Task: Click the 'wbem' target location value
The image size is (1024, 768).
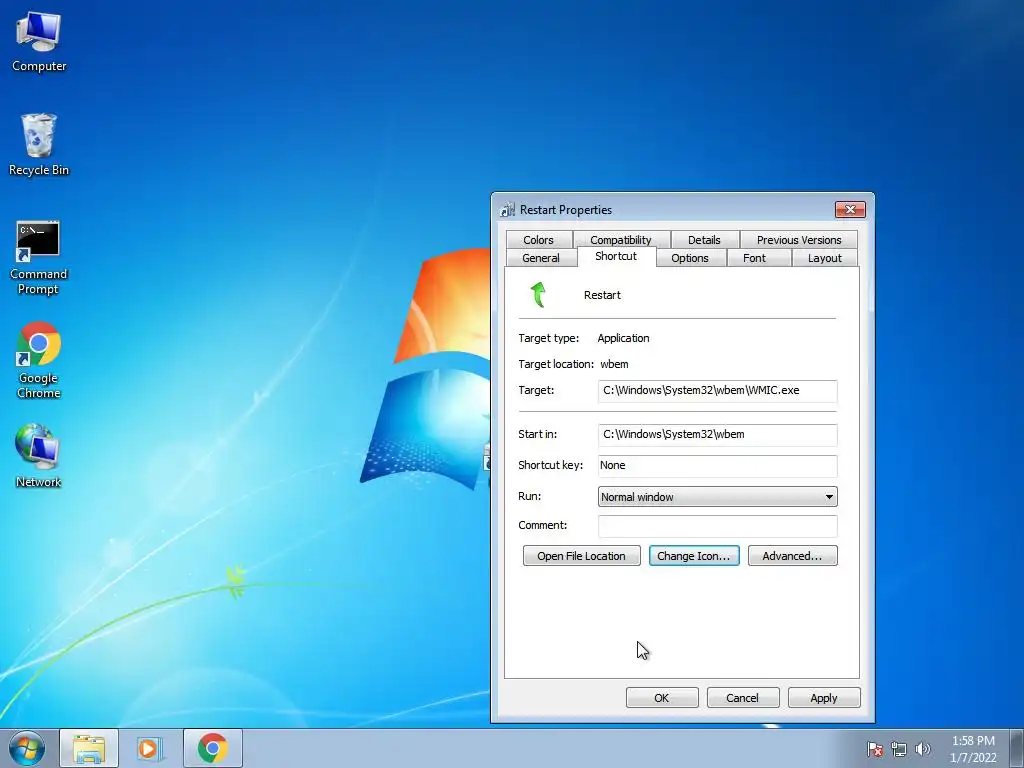Action: coord(614,364)
